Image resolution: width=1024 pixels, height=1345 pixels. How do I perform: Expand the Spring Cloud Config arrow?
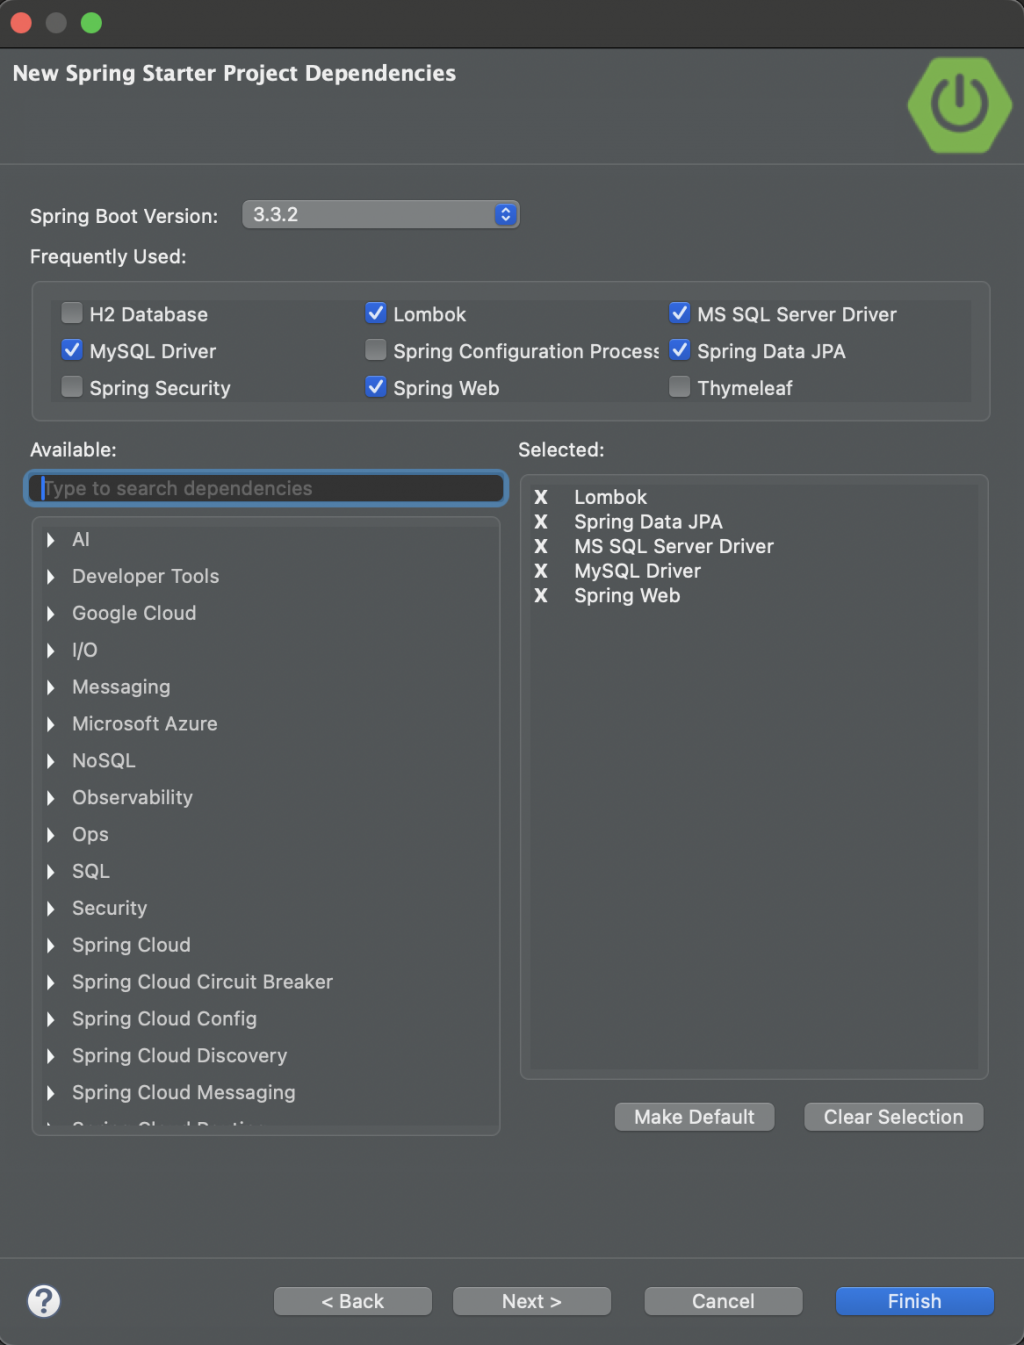(51, 1020)
